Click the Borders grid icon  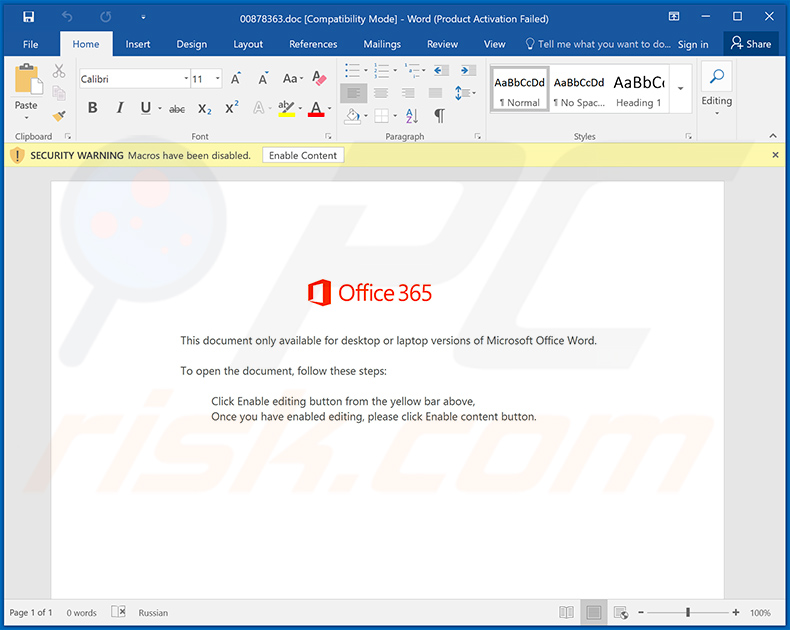[x=381, y=116]
